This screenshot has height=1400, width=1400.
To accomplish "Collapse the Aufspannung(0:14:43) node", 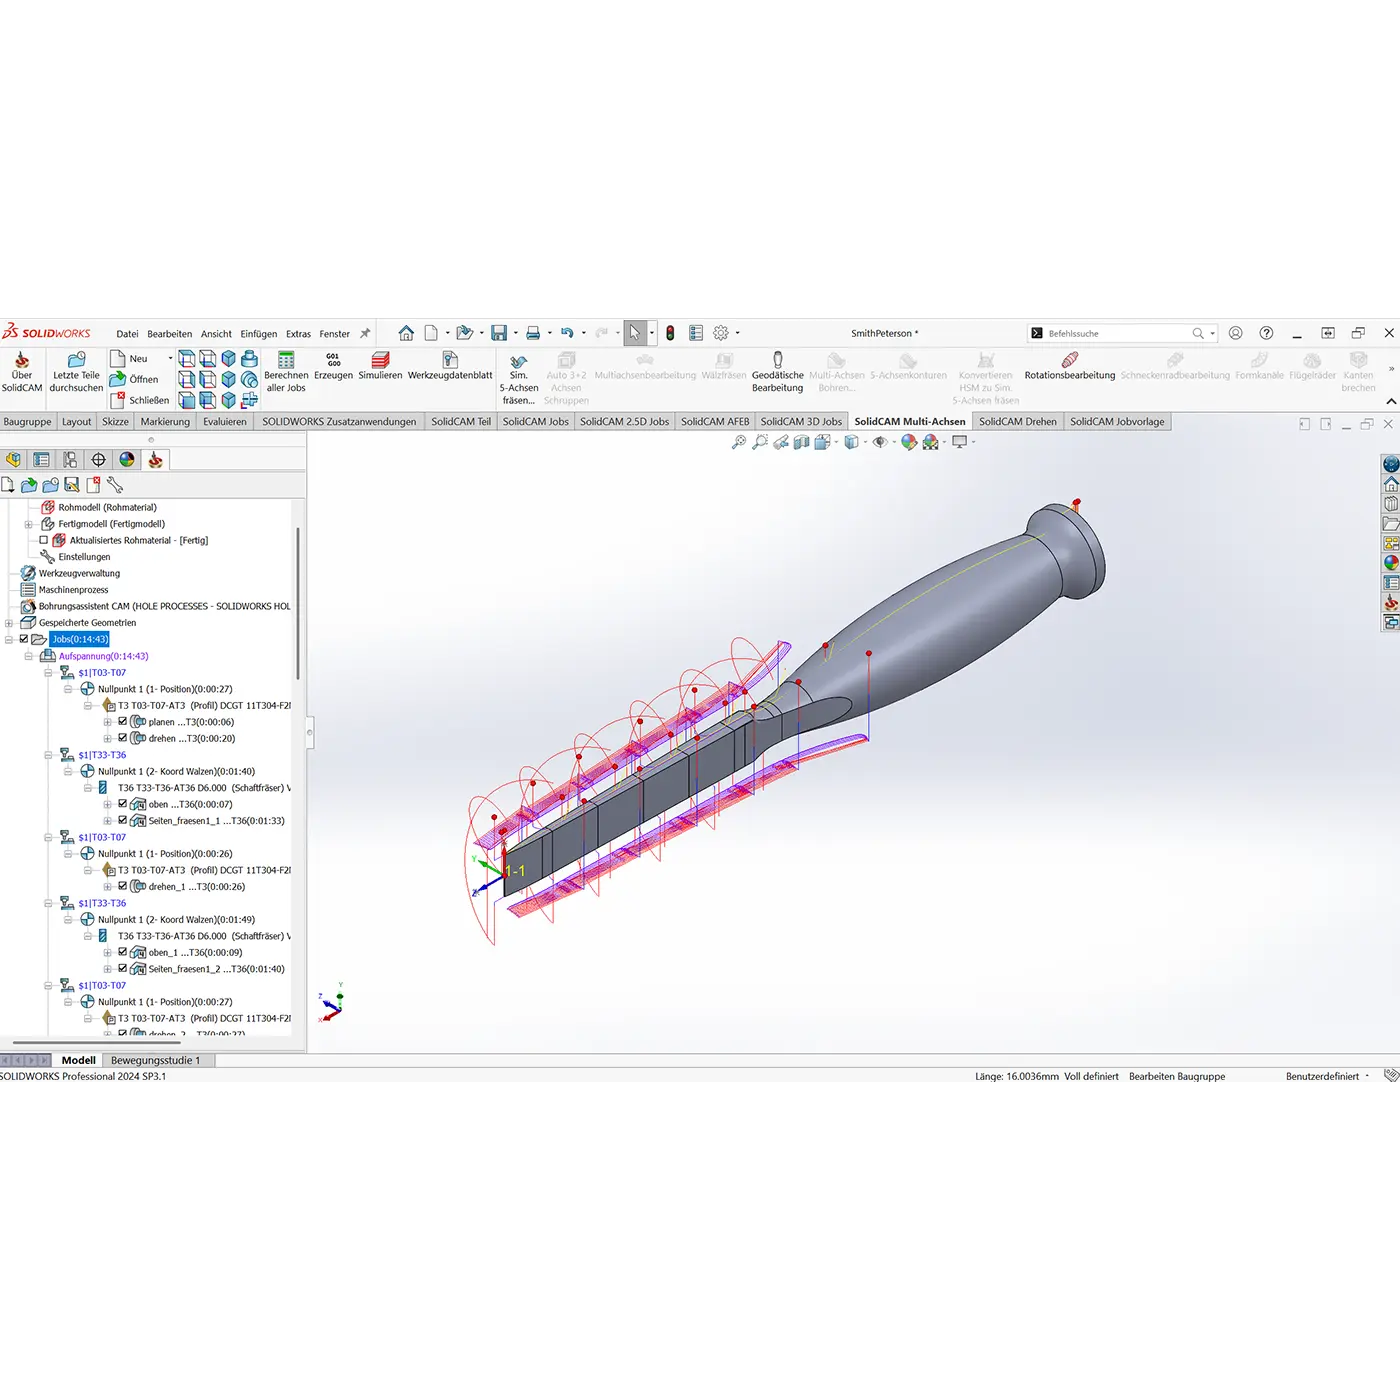I will (x=29, y=656).
